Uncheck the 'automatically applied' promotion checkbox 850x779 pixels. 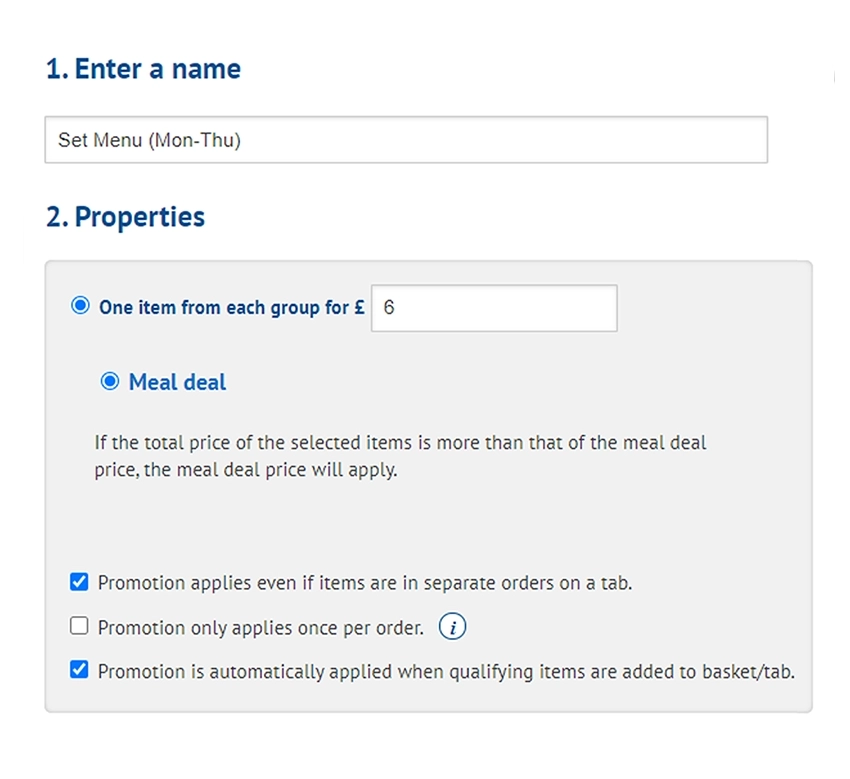click(x=79, y=669)
